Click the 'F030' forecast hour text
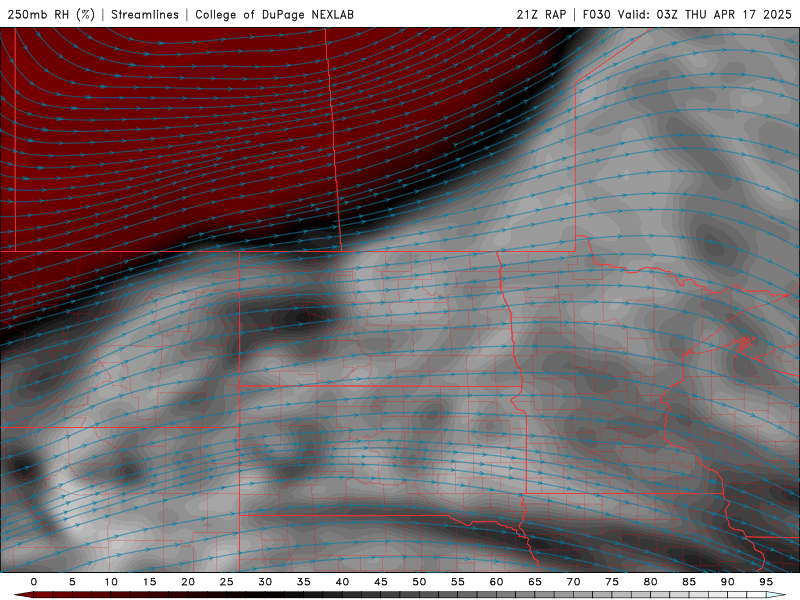 pos(596,14)
